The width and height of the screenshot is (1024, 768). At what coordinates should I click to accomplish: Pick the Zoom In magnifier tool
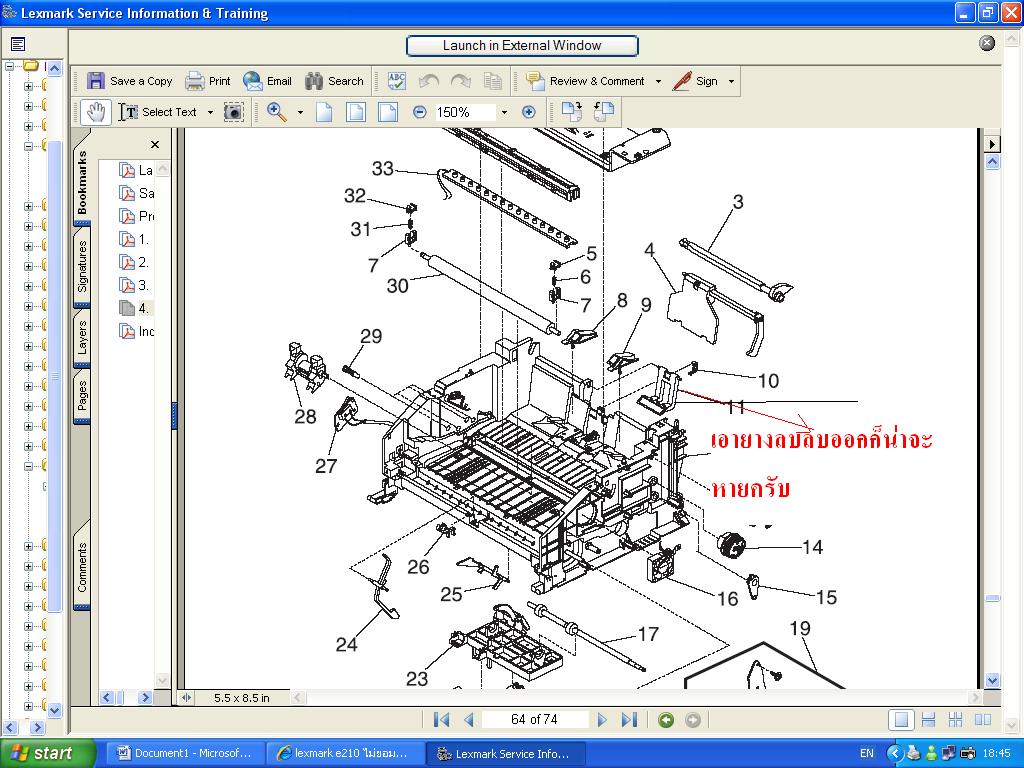(x=277, y=112)
